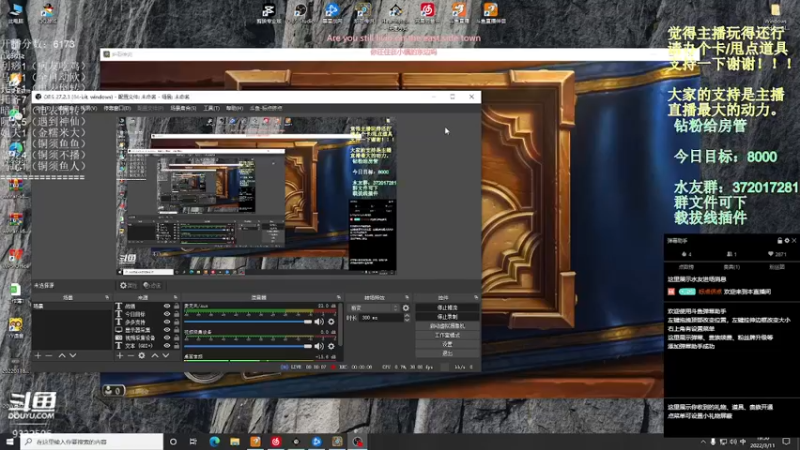Open the 工具(T) menu

click(211, 108)
